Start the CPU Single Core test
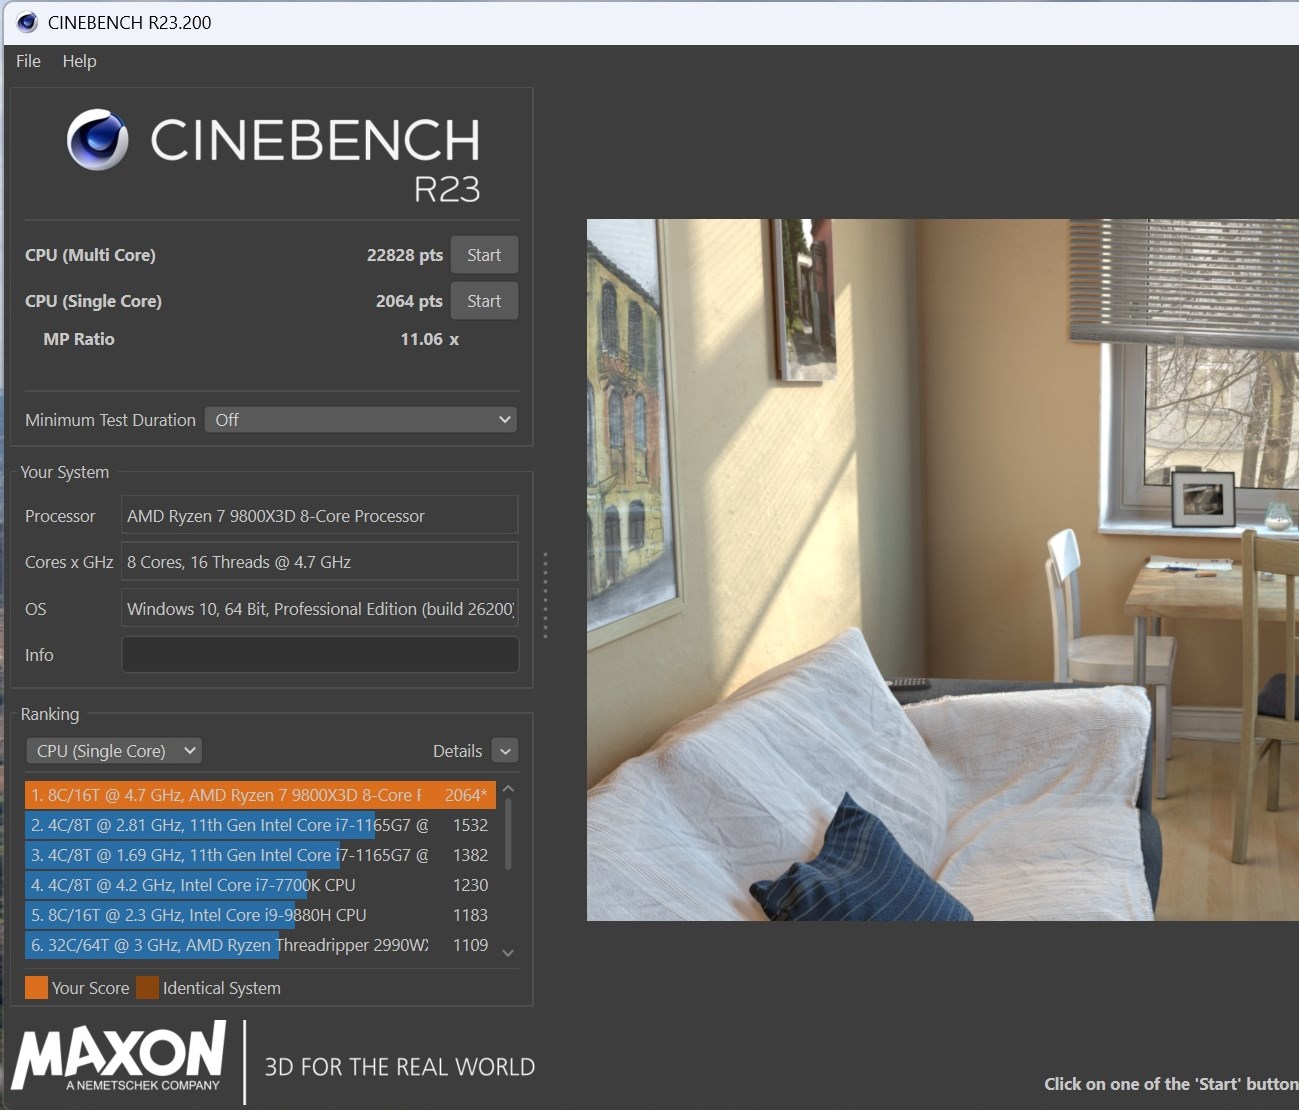The width and height of the screenshot is (1299, 1110). tap(484, 301)
